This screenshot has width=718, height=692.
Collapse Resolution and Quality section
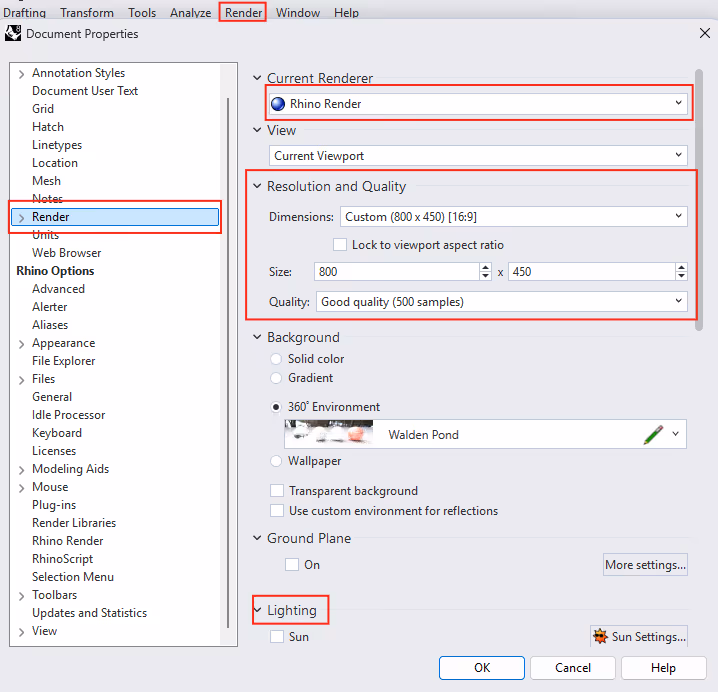tap(257, 186)
